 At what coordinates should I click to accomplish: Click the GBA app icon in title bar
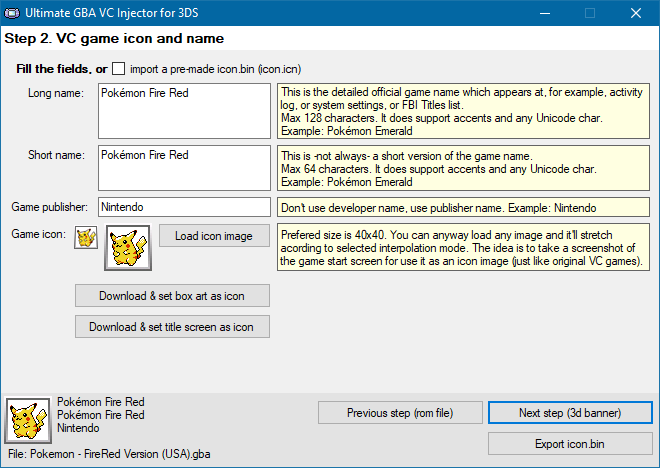[x=11, y=13]
